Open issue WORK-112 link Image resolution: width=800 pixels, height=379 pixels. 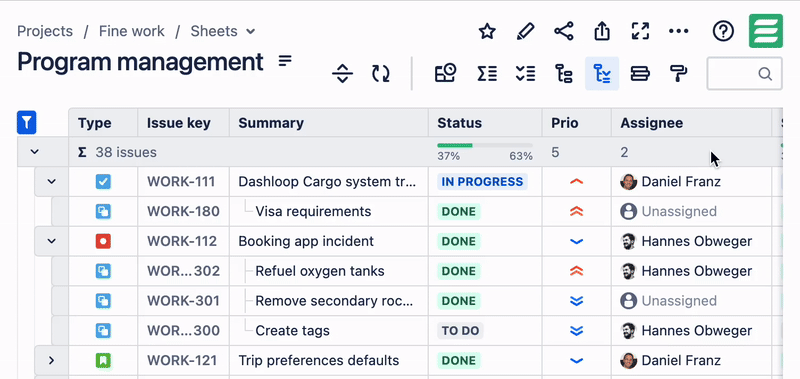182,241
